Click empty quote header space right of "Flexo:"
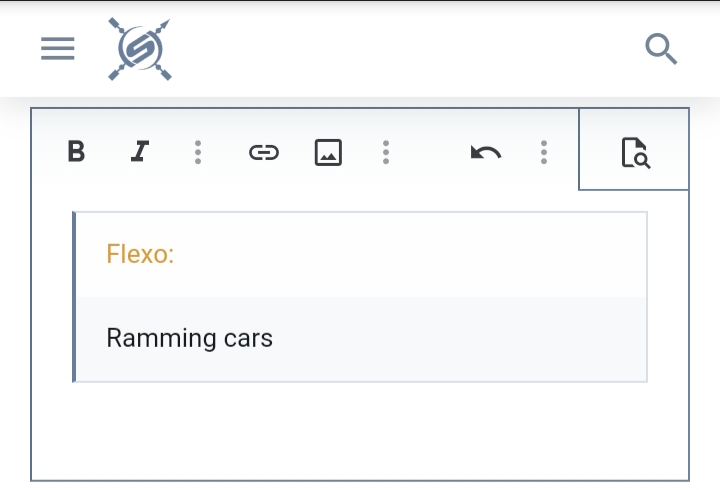Image resolution: width=720 pixels, height=490 pixels. (x=420, y=254)
